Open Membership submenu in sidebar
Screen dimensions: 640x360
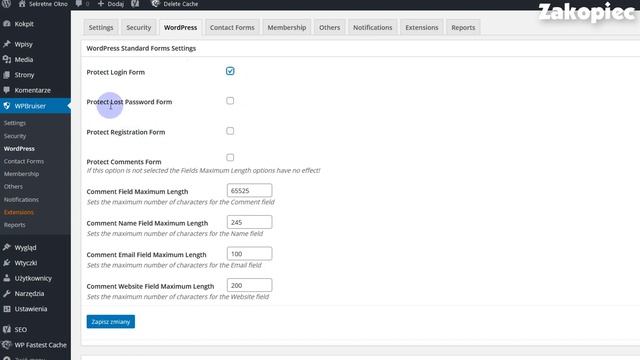tap(21, 174)
